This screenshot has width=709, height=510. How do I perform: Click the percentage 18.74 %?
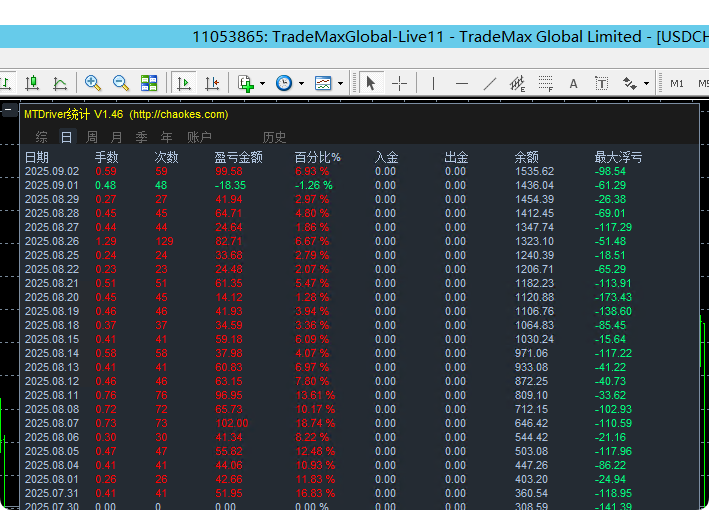click(x=315, y=424)
